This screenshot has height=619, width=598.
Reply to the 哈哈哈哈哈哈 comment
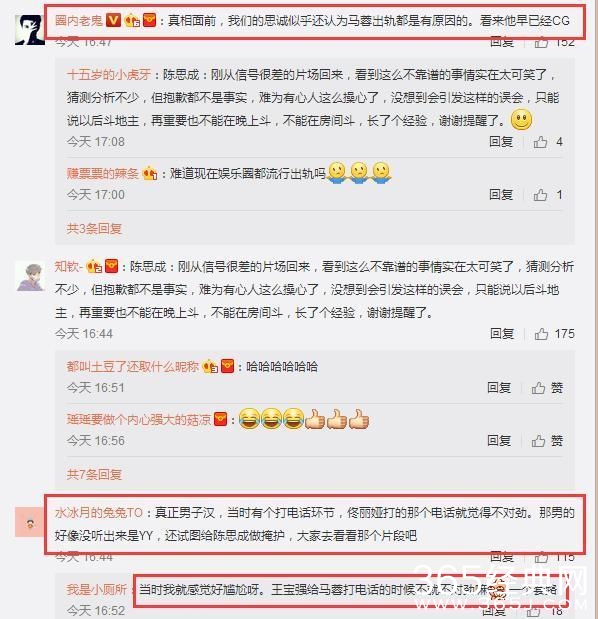point(499,387)
